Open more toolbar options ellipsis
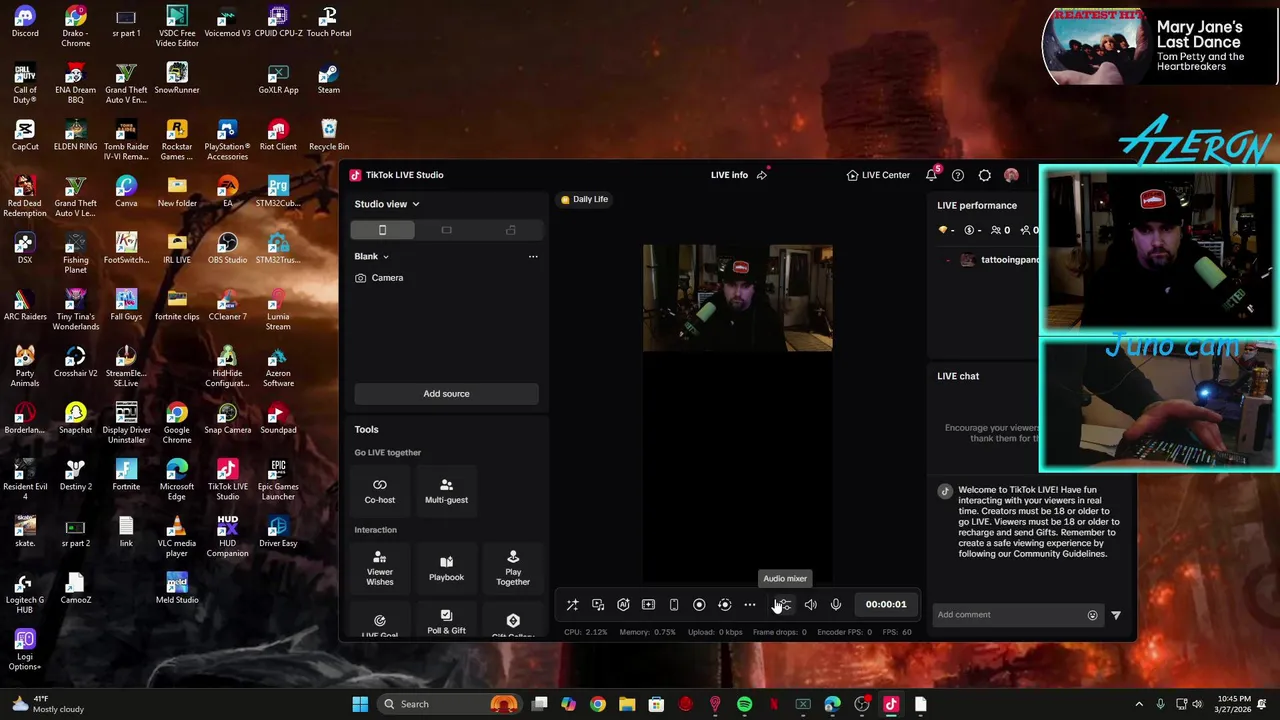Viewport: 1280px width, 720px height. coord(750,605)
